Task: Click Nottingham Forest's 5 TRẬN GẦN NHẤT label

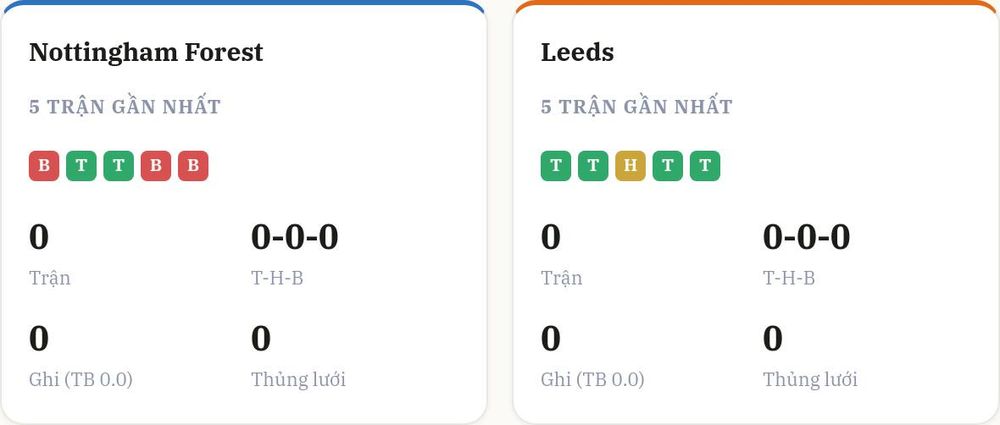Action: 125,107
